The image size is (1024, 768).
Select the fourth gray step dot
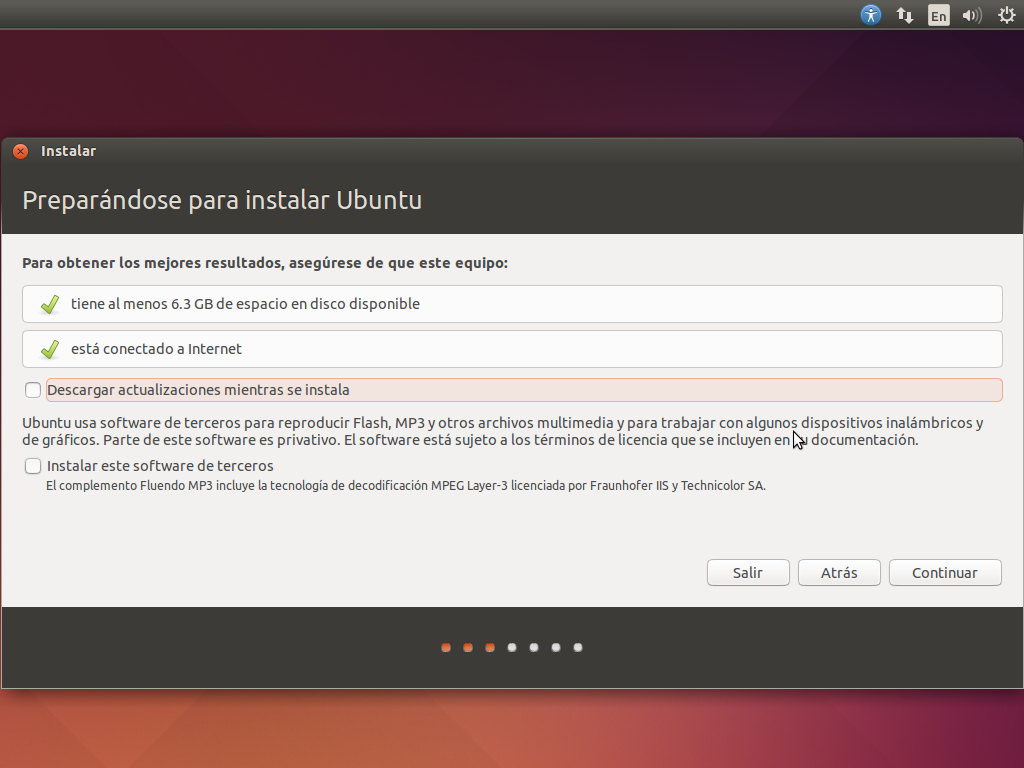(x=511, y=647)
